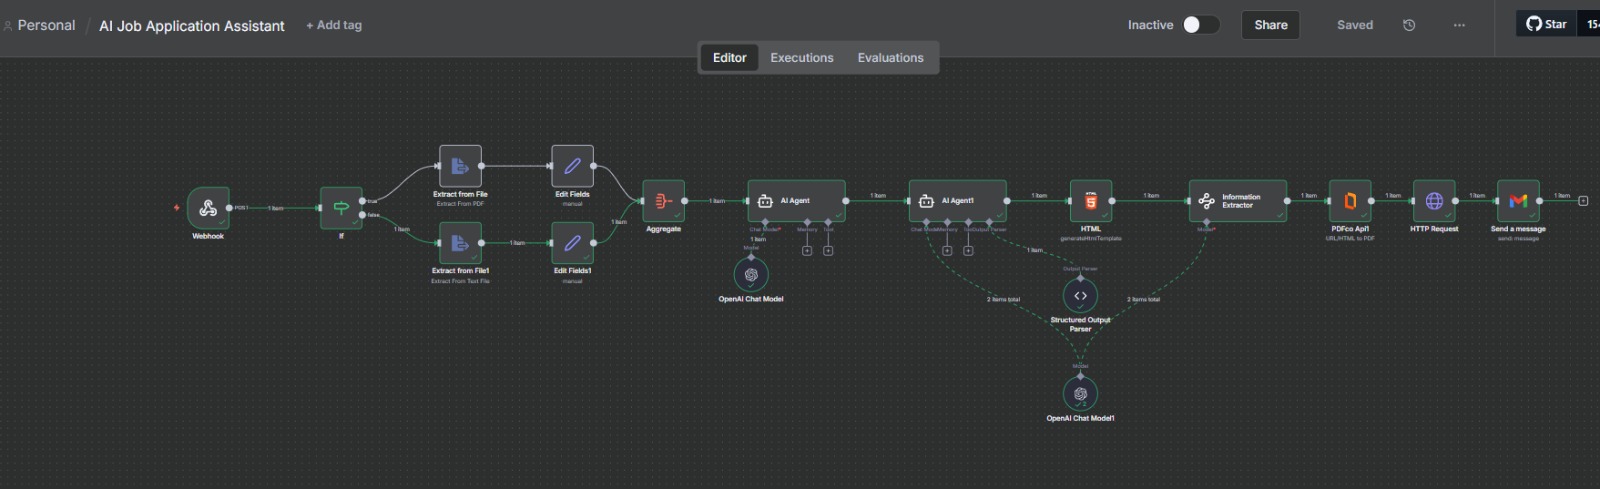Viewport: 1600px width, 489px height.
Task: Select the Aggregate node
Action: (663, 201)
